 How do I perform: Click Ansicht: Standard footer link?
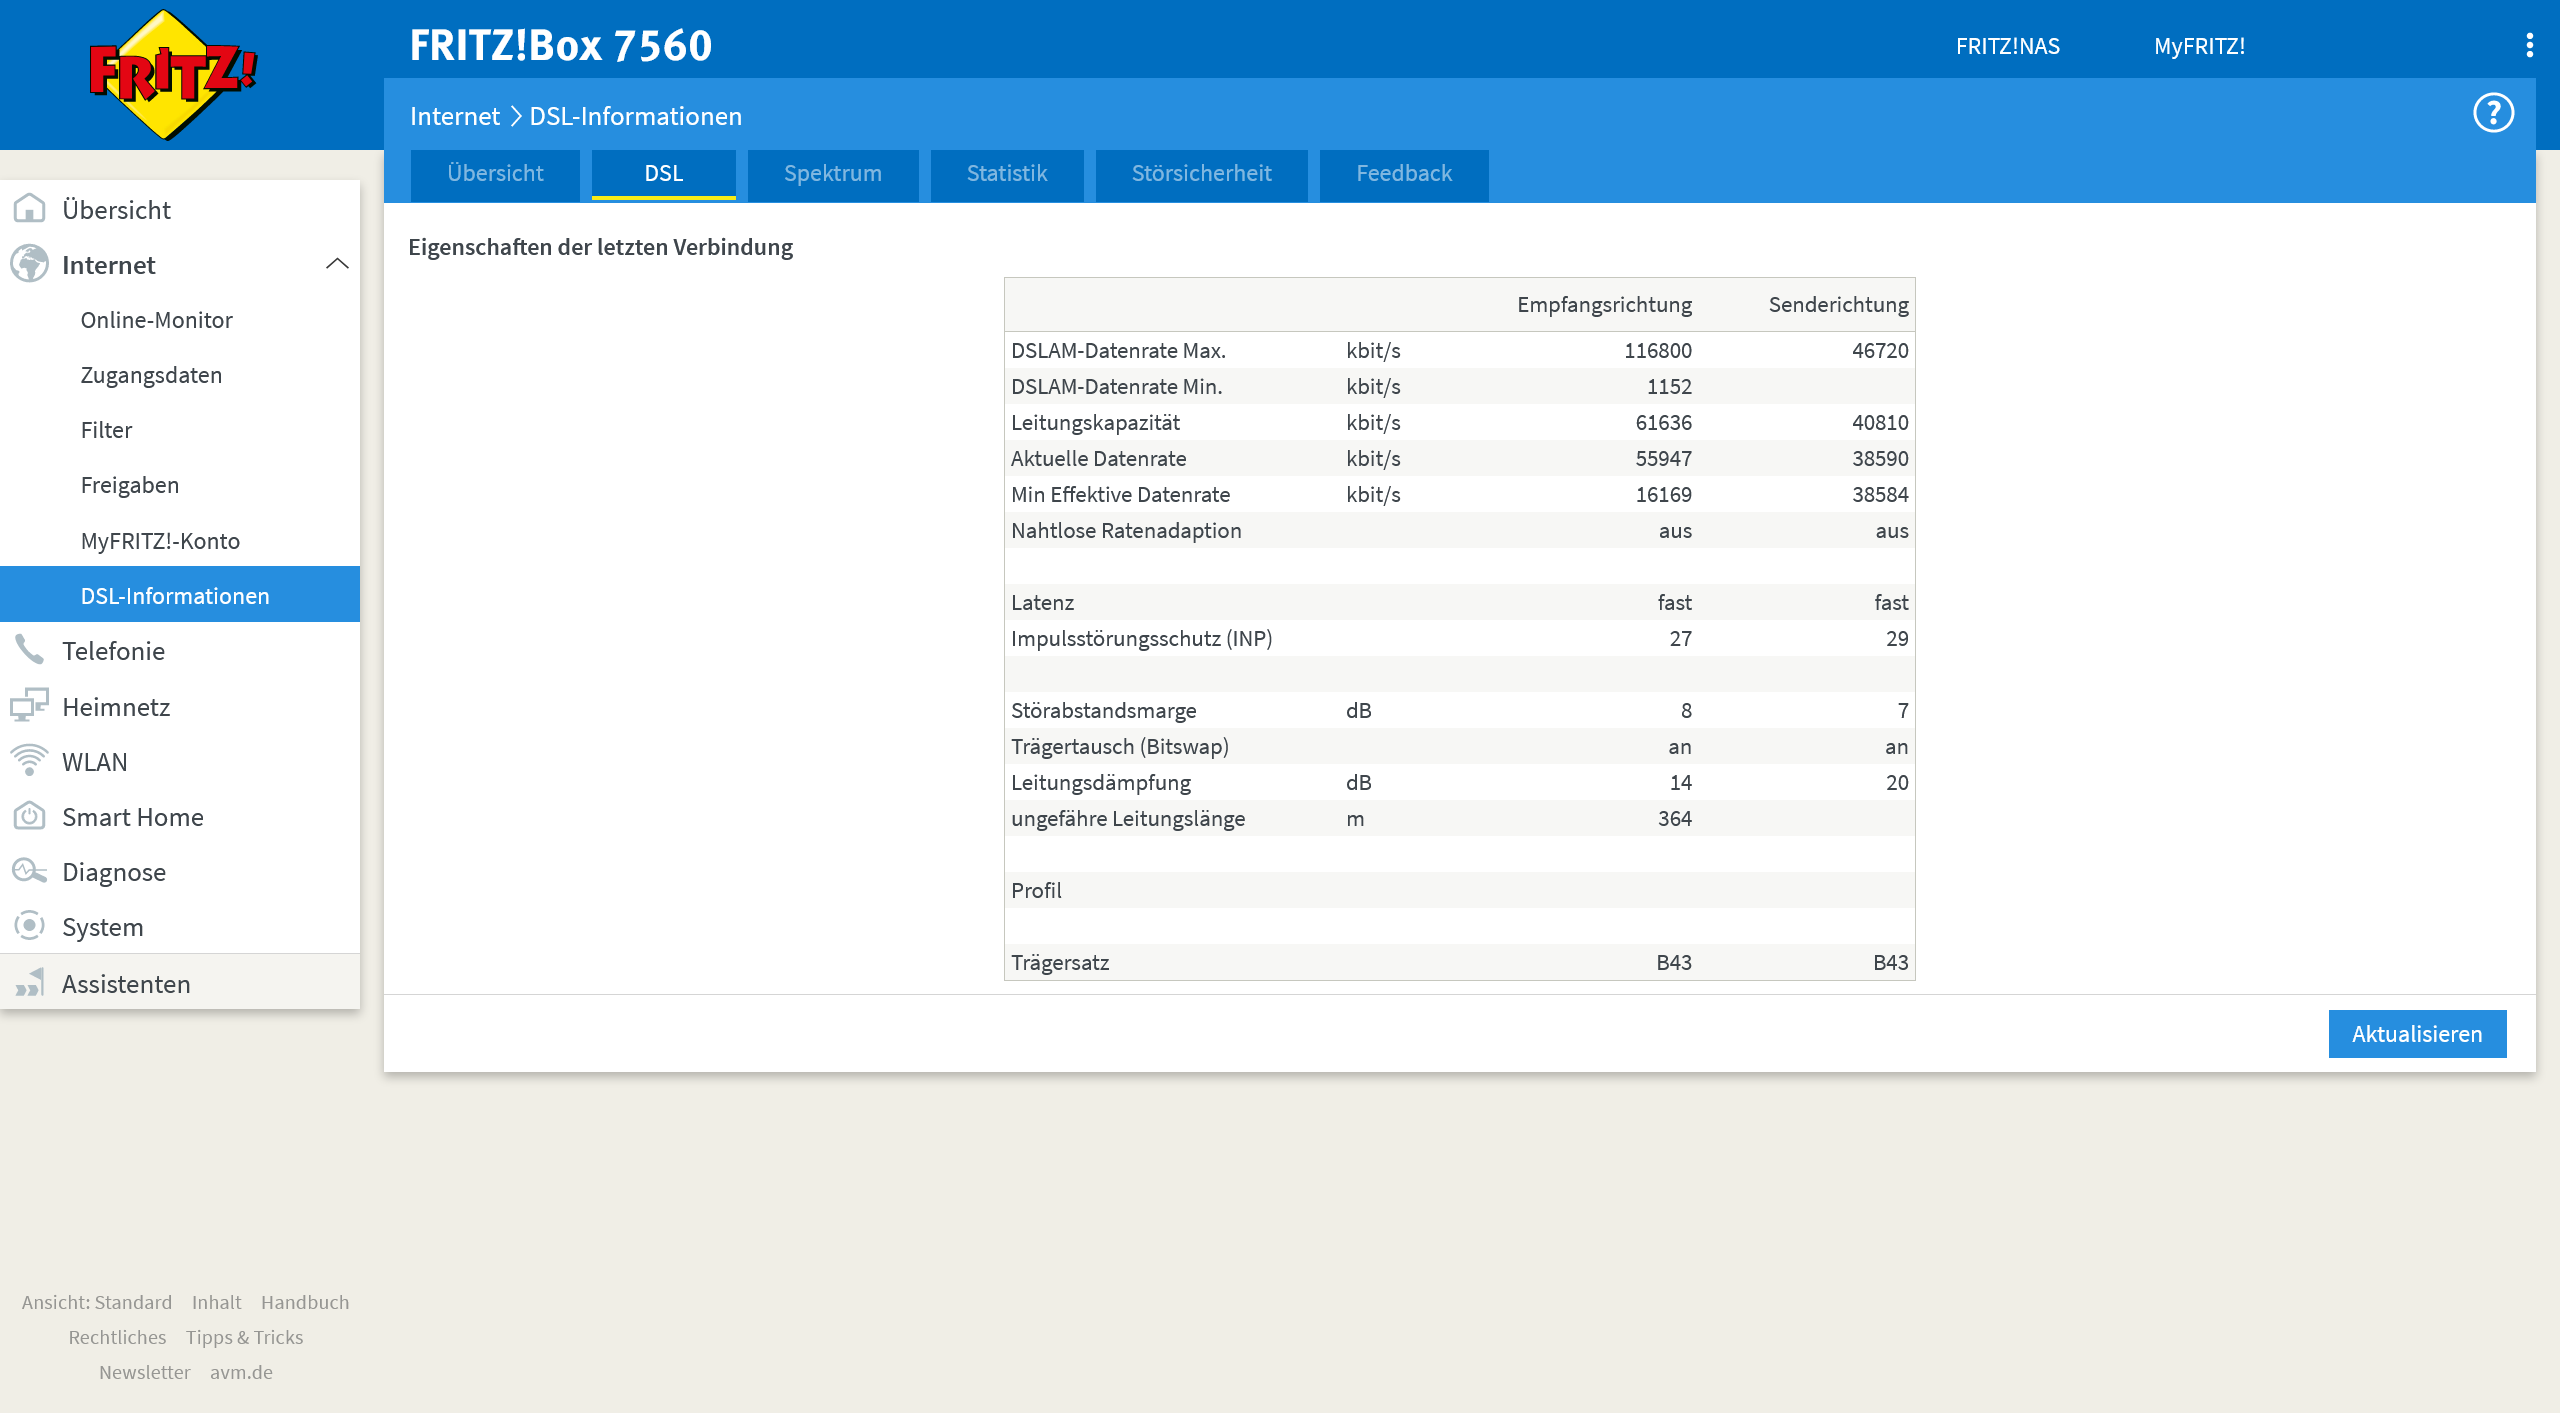[x=97, y=1302]
